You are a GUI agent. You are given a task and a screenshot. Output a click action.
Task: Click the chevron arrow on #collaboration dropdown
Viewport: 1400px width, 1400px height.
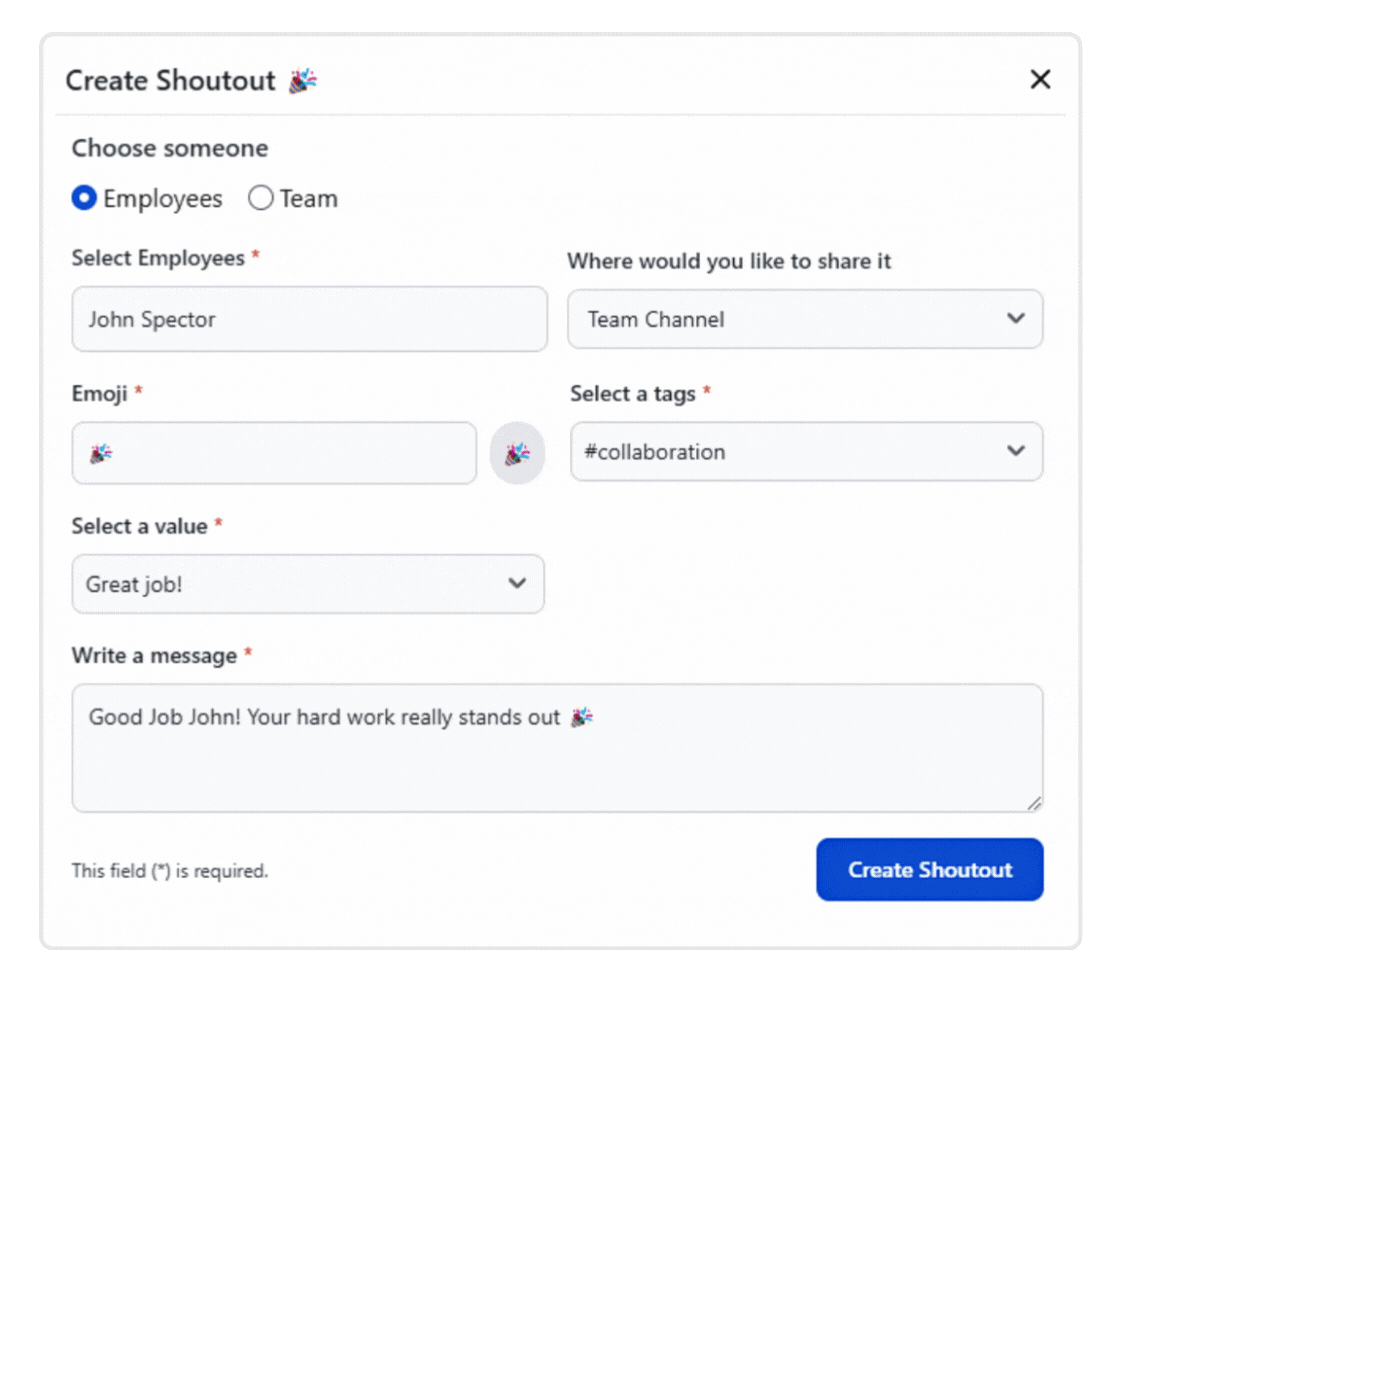(1016, 451)
